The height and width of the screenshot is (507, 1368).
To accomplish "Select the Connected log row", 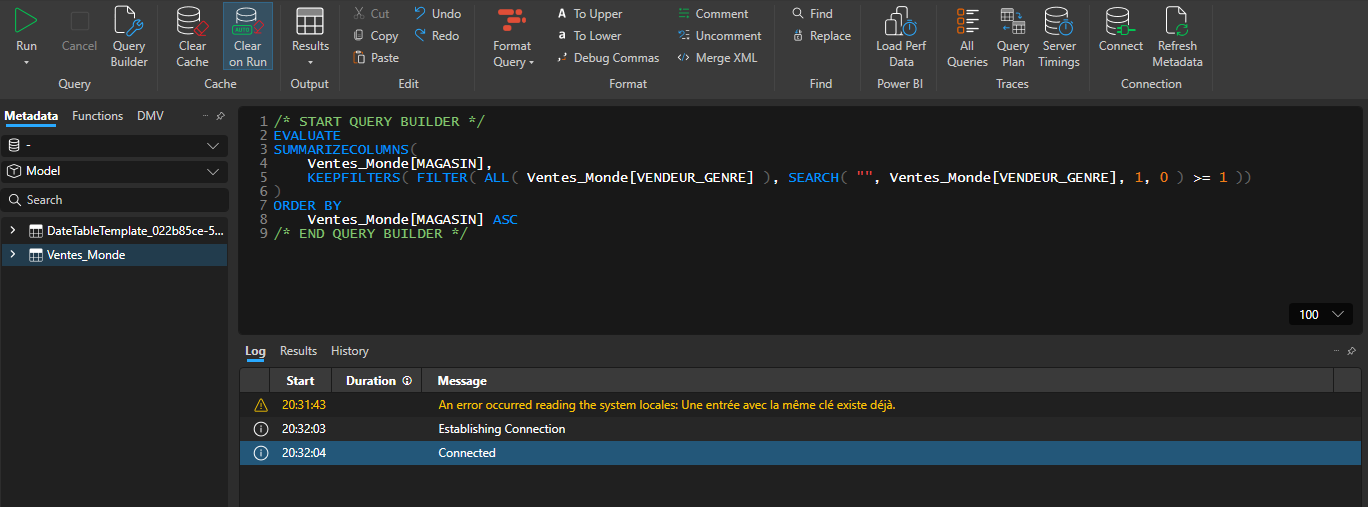I will pos(800,453).
